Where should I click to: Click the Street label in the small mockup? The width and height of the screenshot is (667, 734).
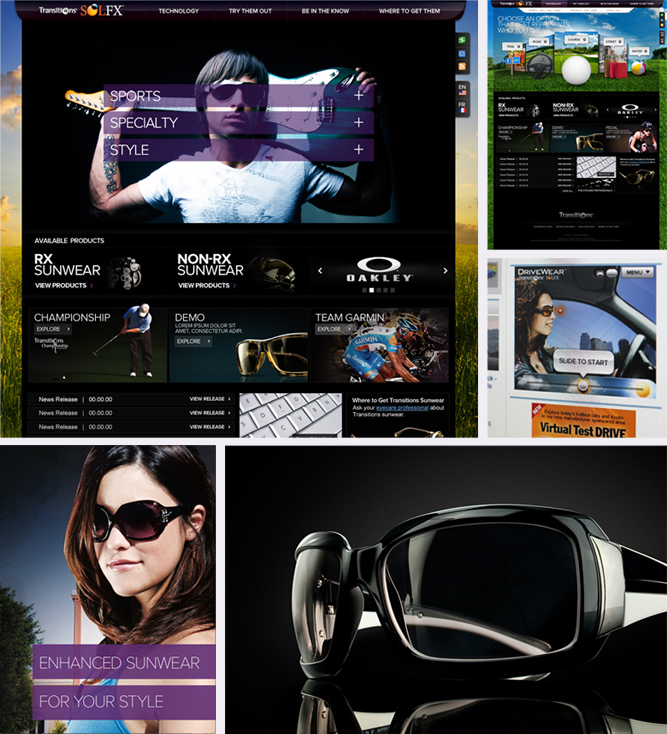point(613,42)
